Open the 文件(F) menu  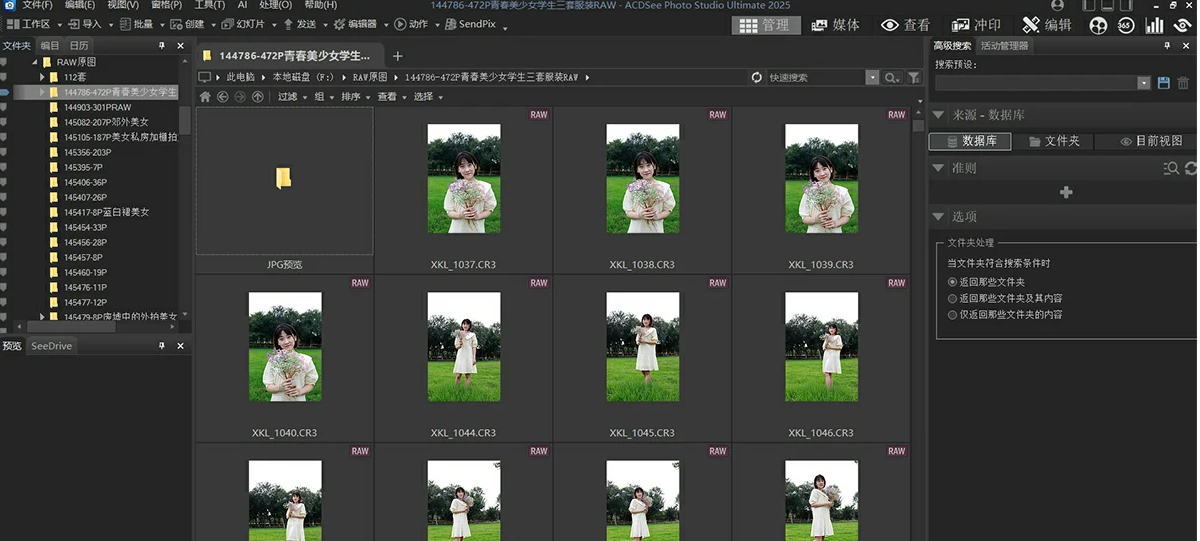37,5
